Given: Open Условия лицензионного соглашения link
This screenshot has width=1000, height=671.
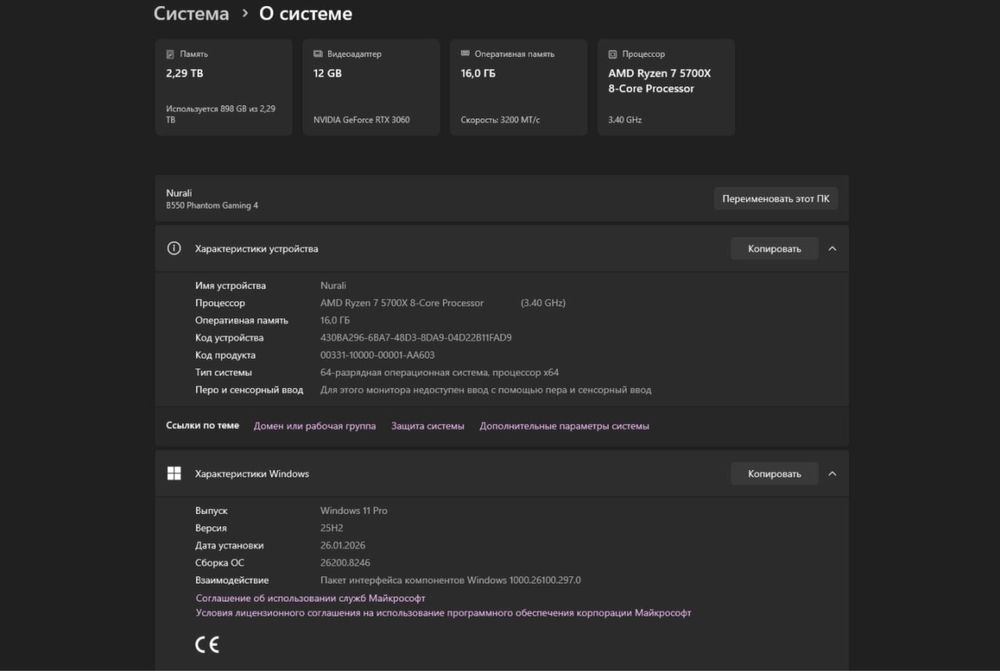Looking at the screenshot, I should coord(443,613).
